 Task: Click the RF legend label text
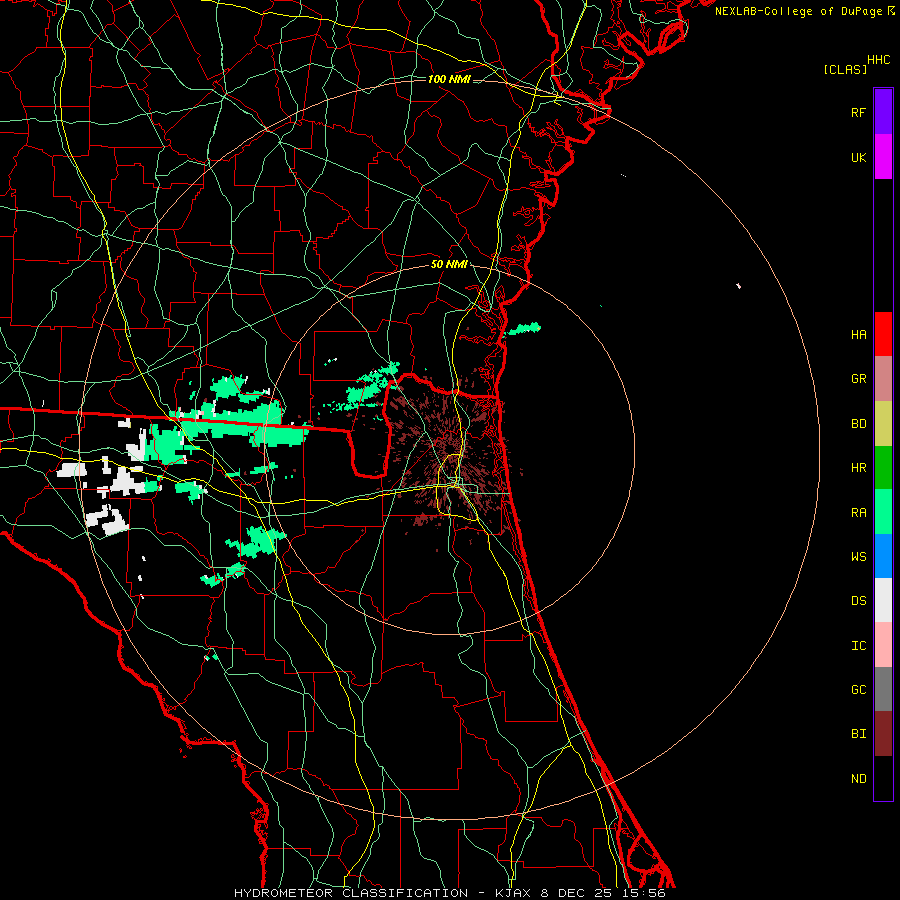pos(858,112)
